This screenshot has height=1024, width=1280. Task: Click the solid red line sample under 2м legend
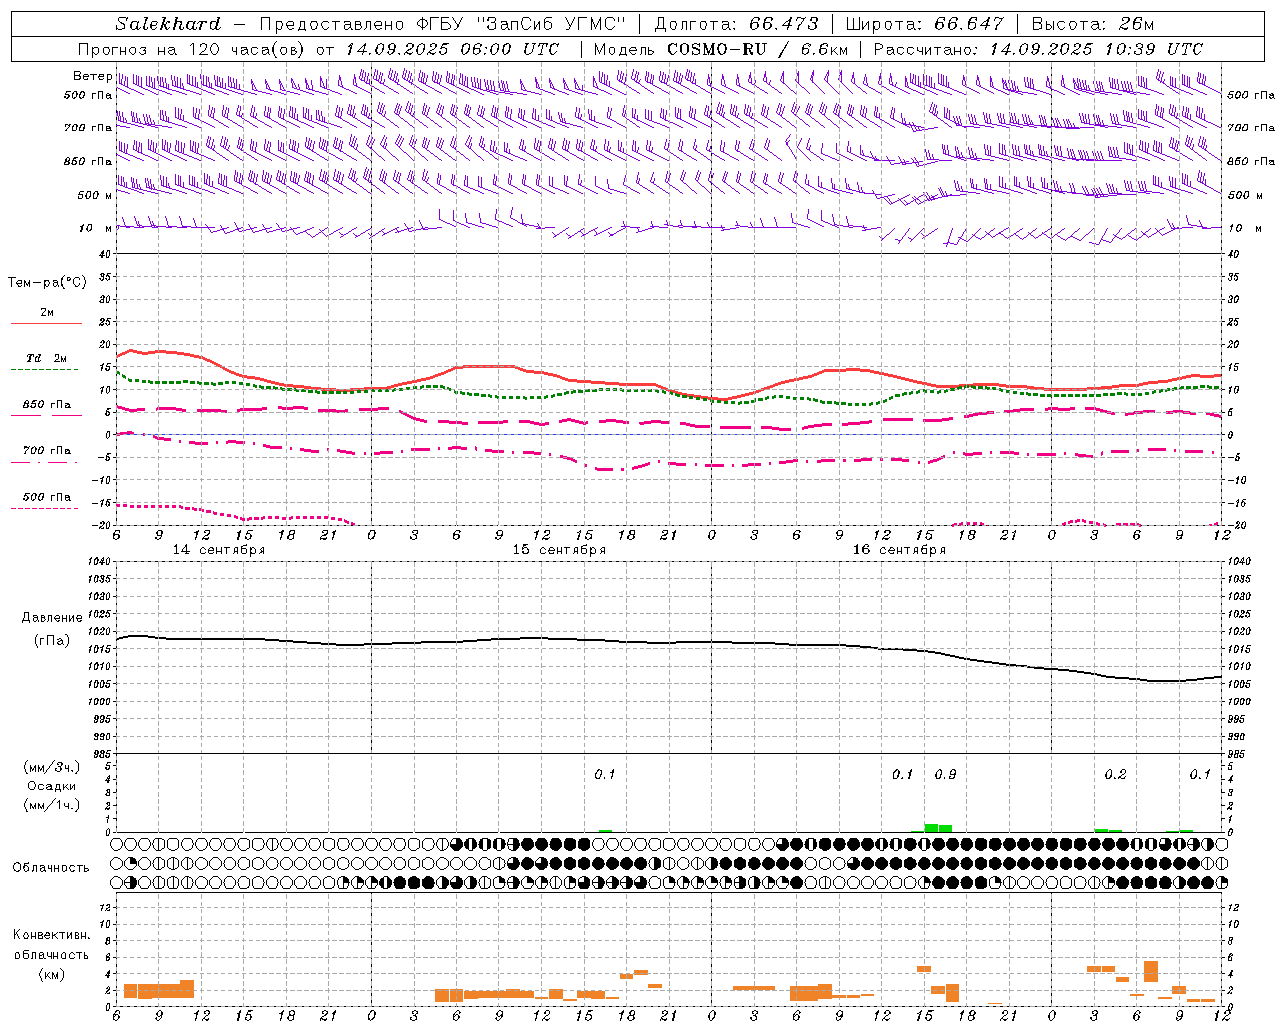pyautogui.click(x=46, y=323)
